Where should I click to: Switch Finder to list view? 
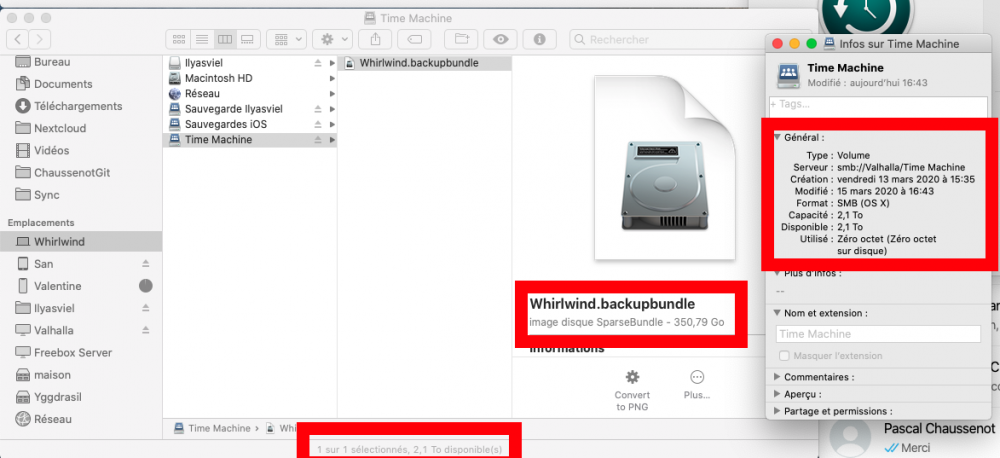[202, 39]
